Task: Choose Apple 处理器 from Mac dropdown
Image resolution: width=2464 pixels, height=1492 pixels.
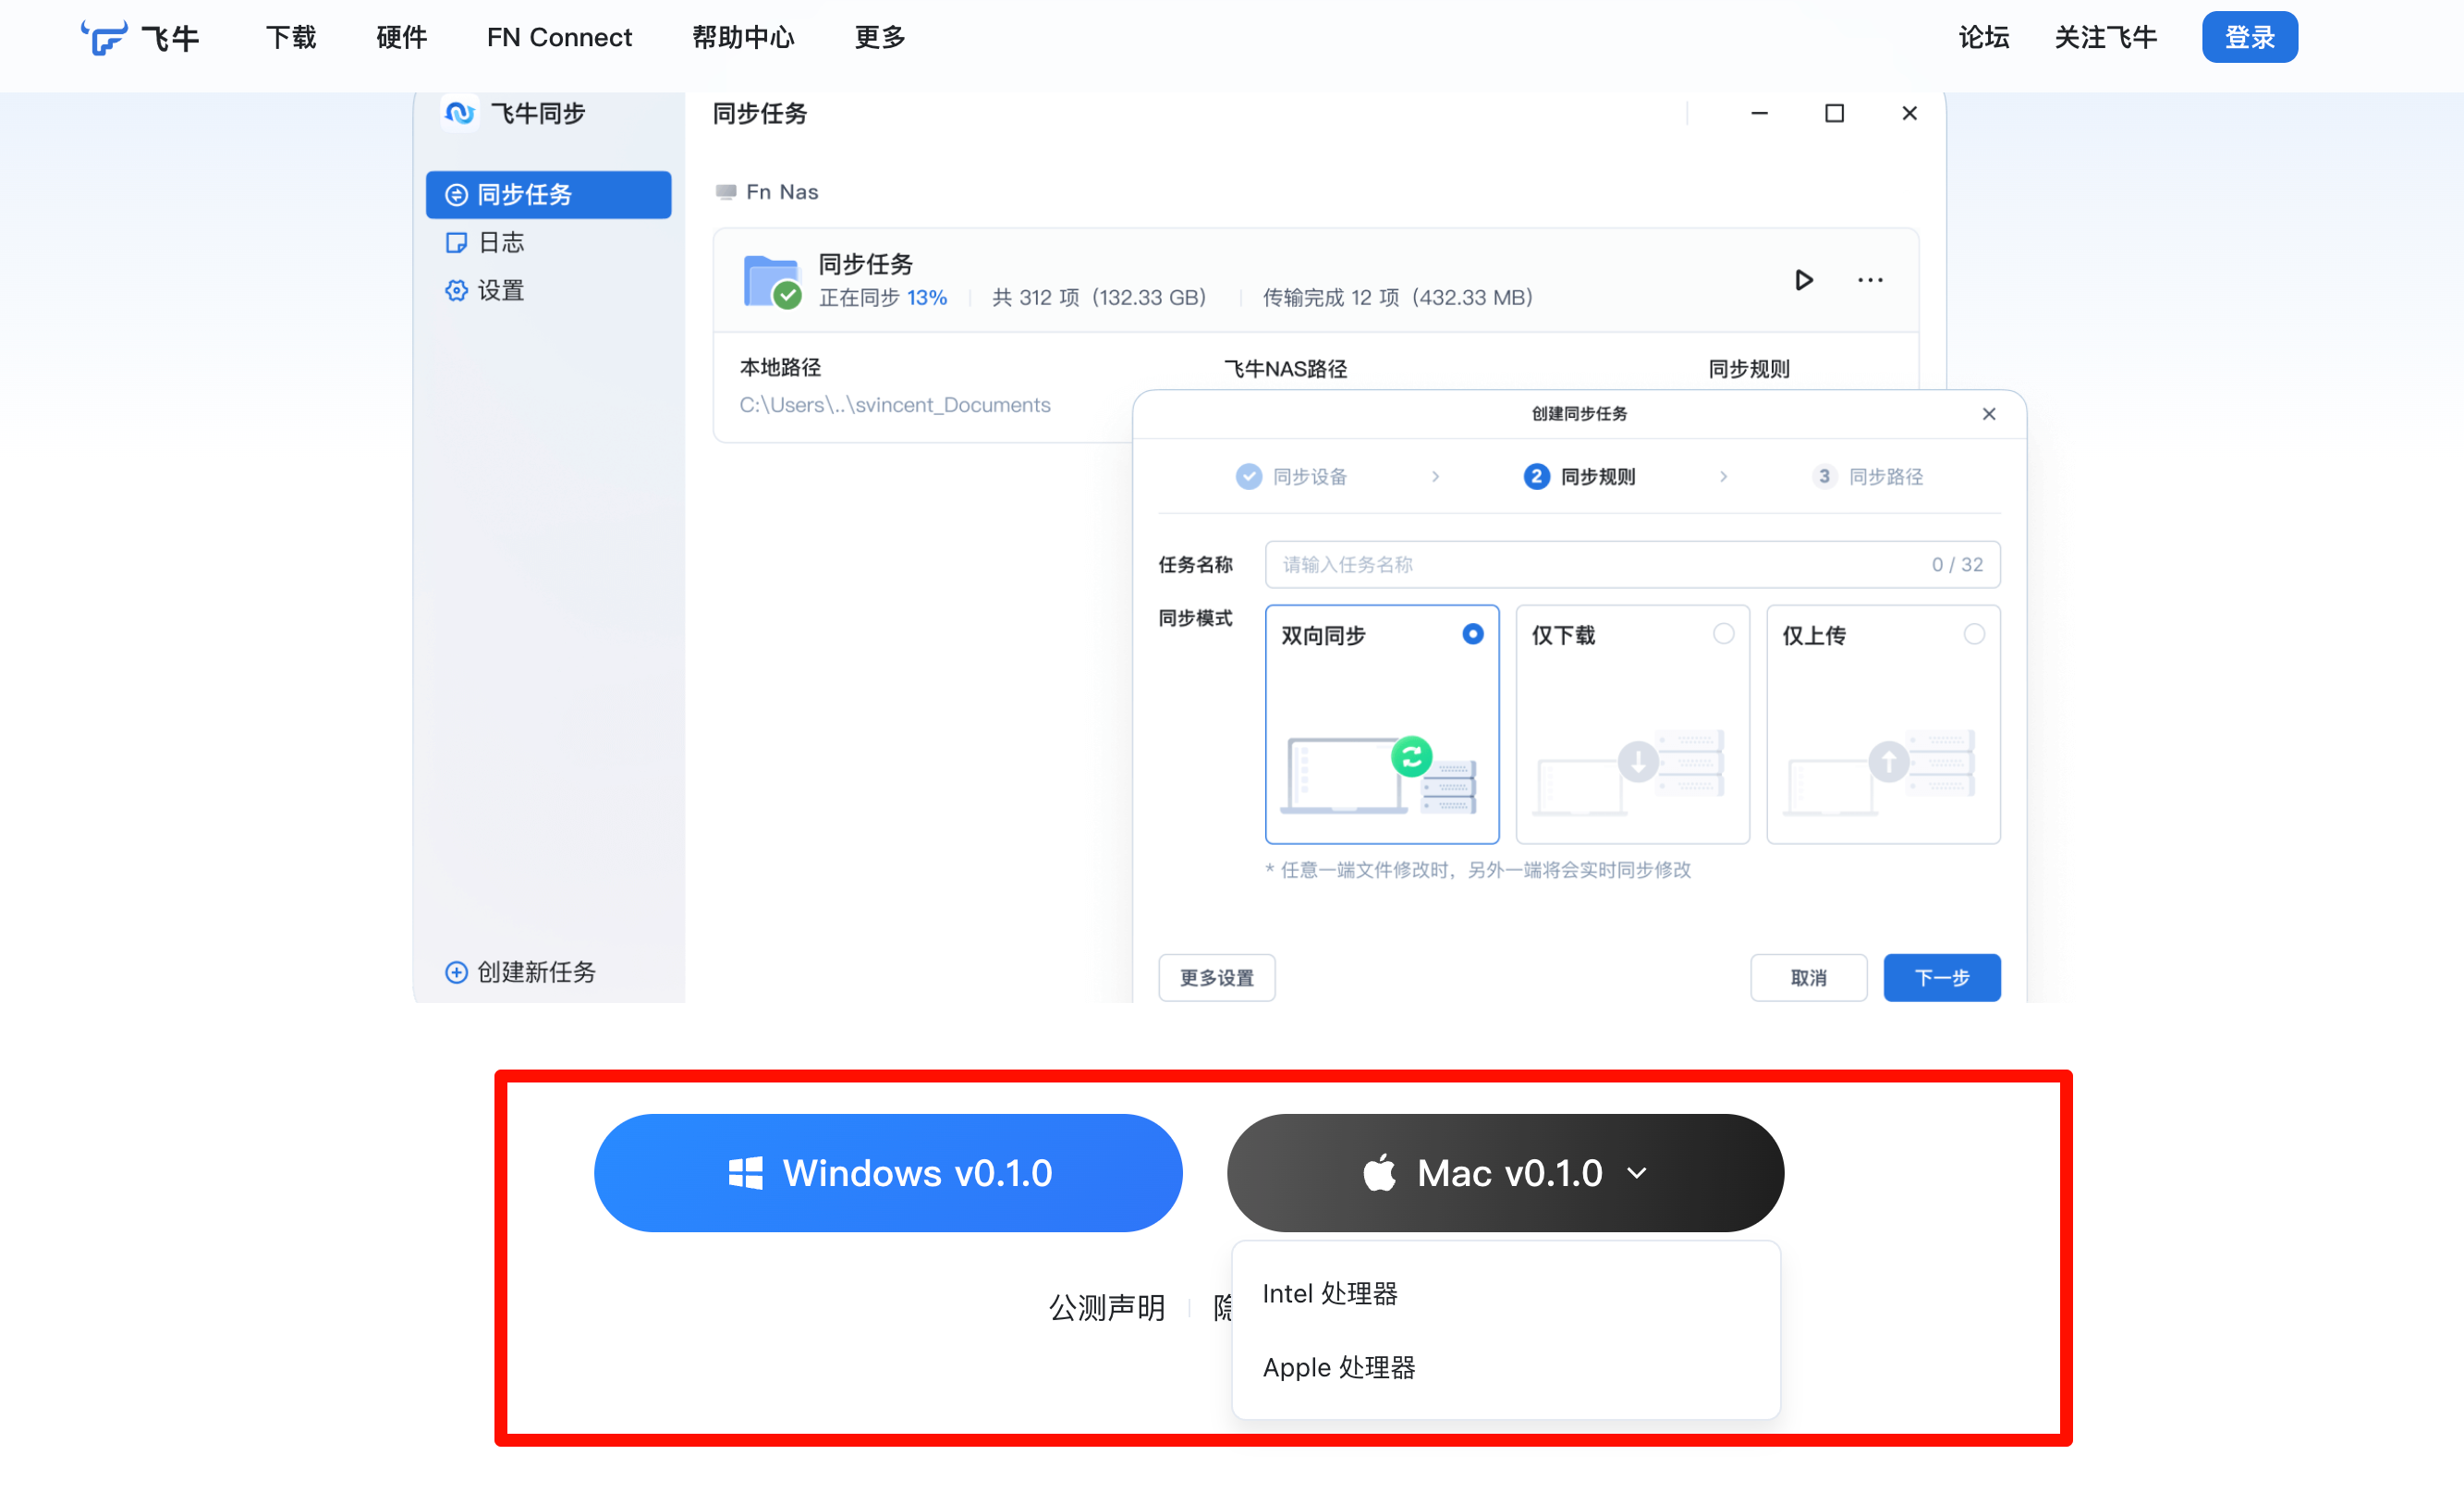Action: pos(1339,1367)
